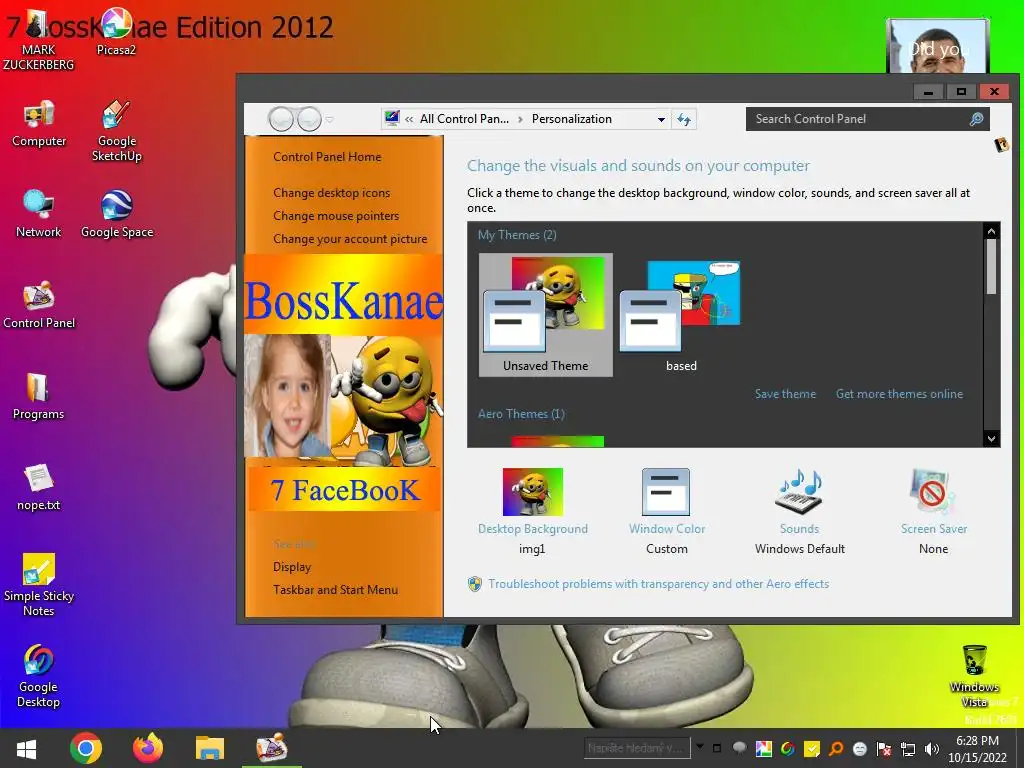Click the refresh button beside address bar
The width and height of the screenshot is (1024, 768).
pos(684,120)
